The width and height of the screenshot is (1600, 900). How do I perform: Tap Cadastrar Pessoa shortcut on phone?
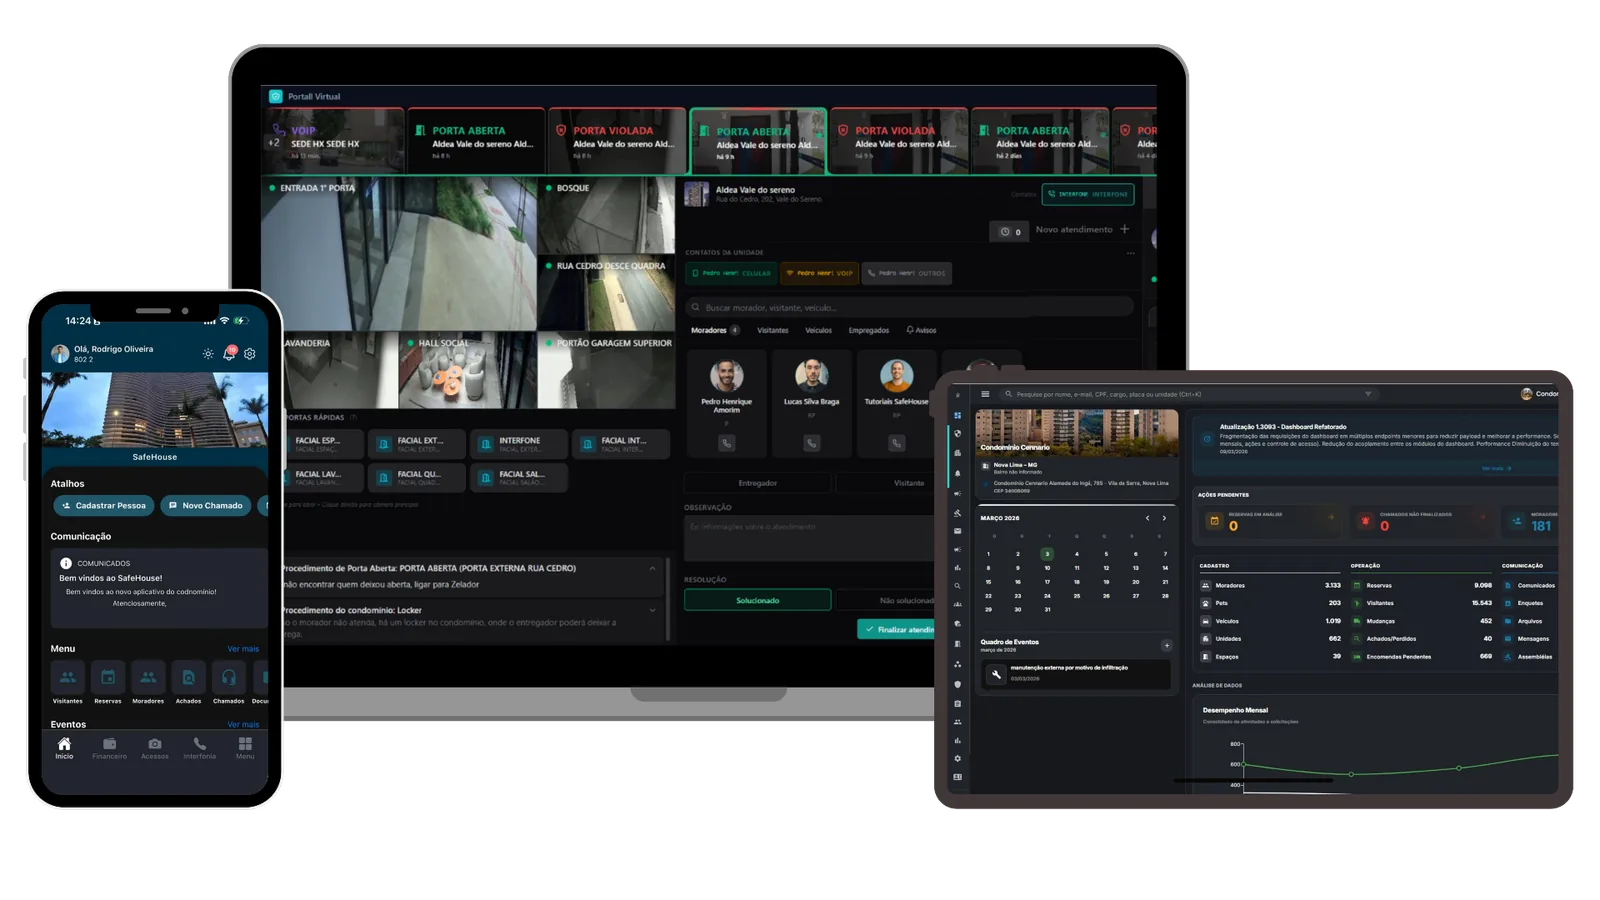coord(104,506)
